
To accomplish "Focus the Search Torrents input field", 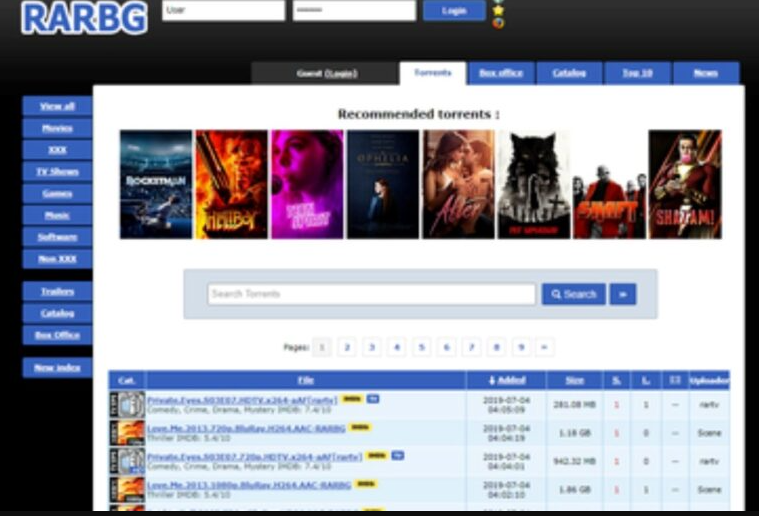I will [371, 294].
